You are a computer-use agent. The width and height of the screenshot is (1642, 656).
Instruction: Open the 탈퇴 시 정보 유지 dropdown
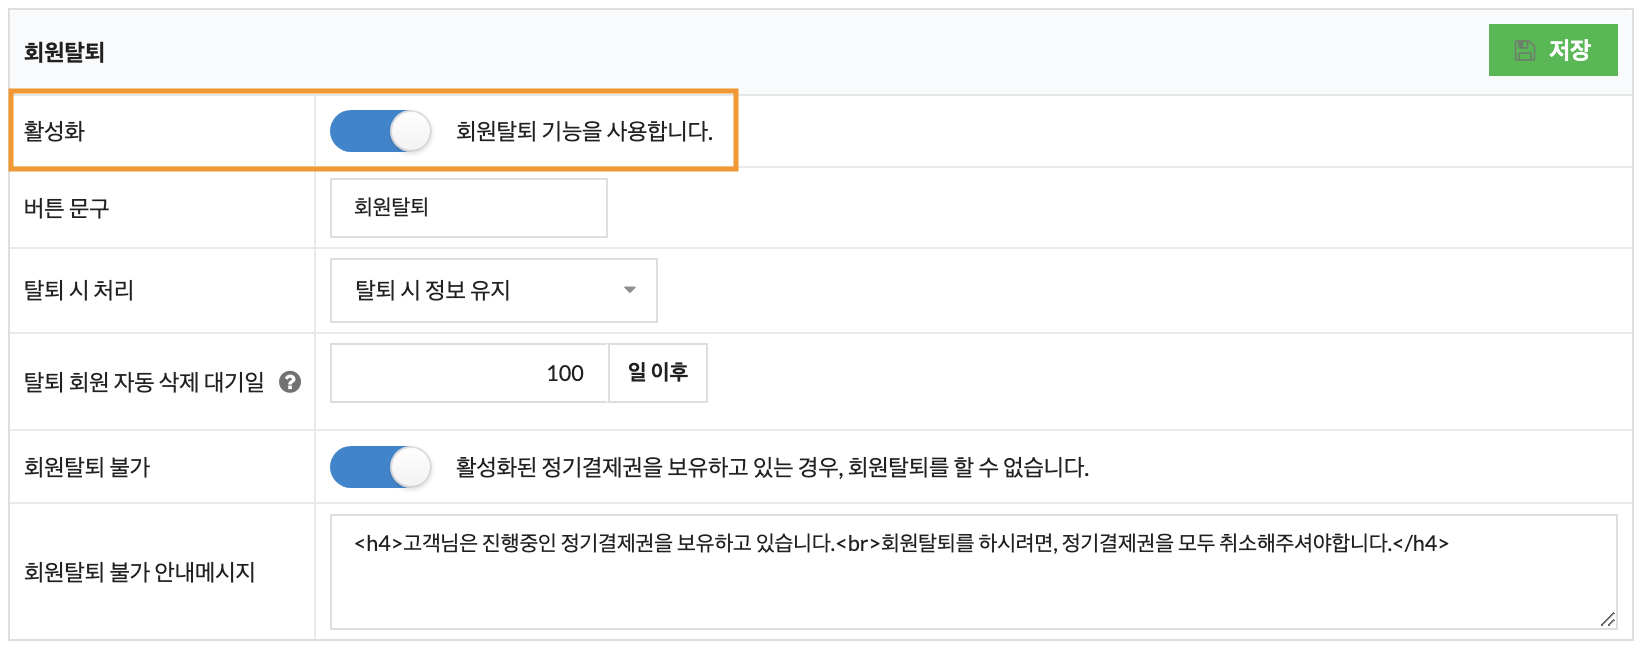pos(493,290)
